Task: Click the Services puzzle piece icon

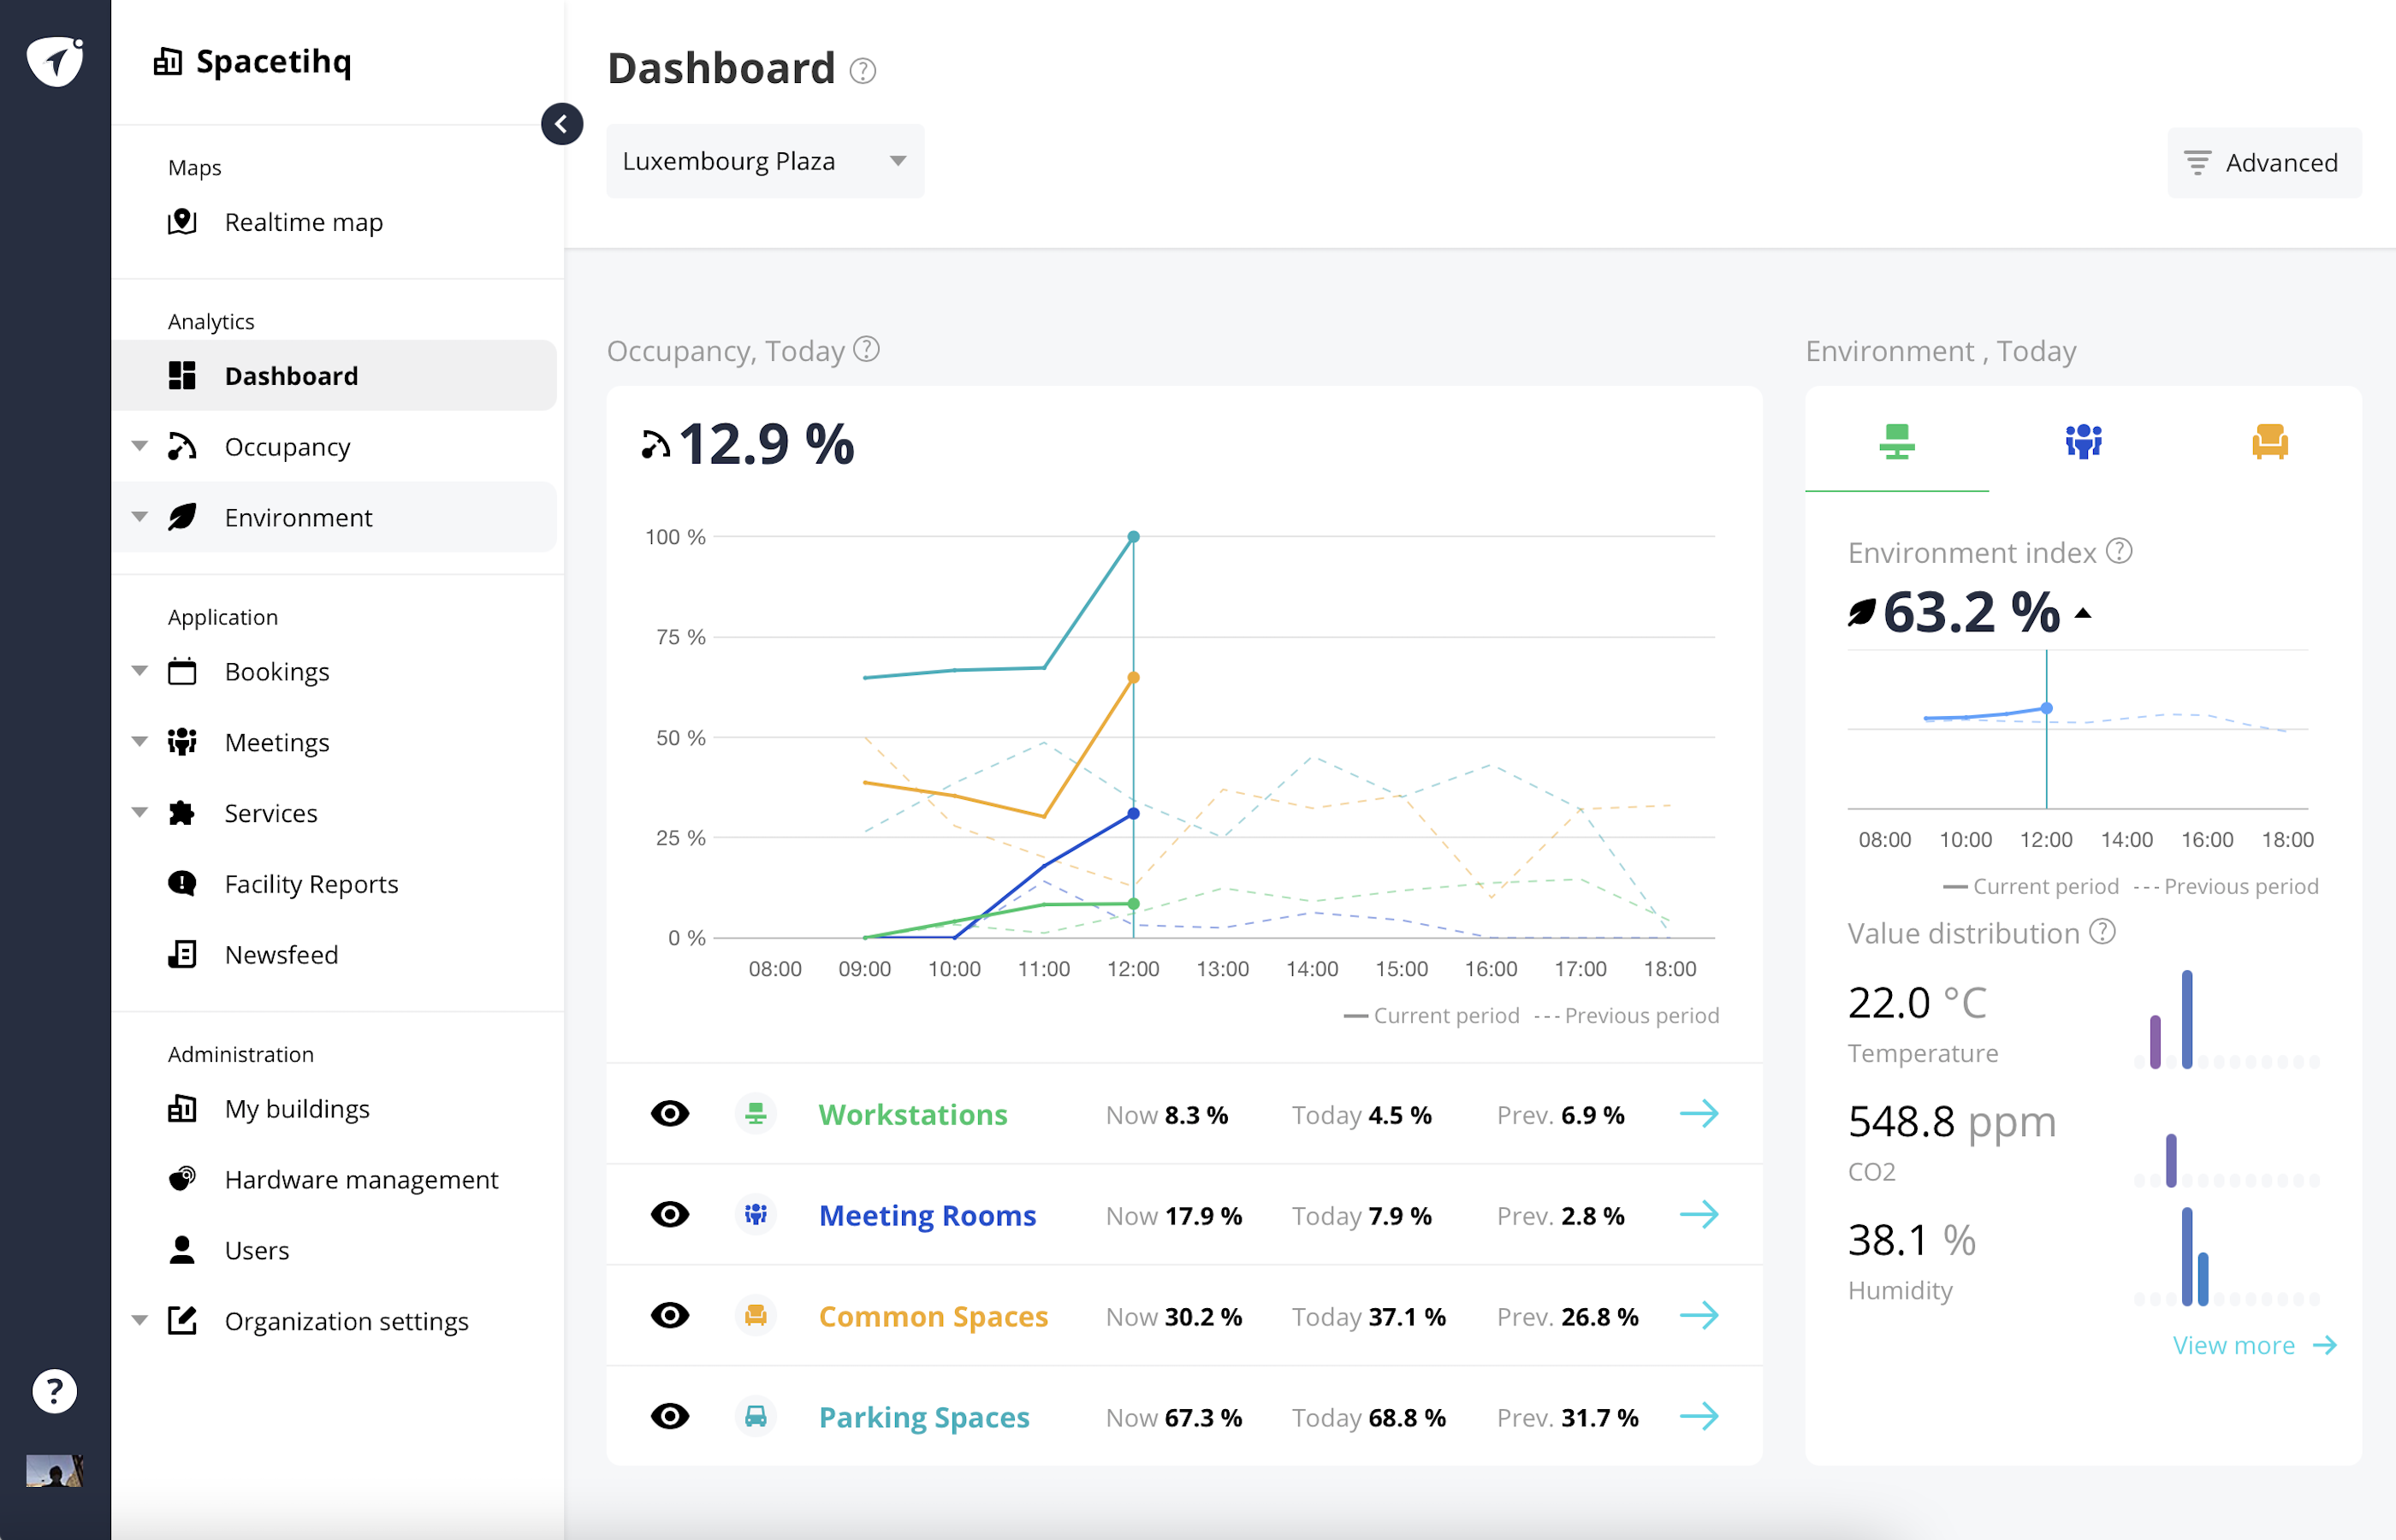Action: (x=182, y=813)
